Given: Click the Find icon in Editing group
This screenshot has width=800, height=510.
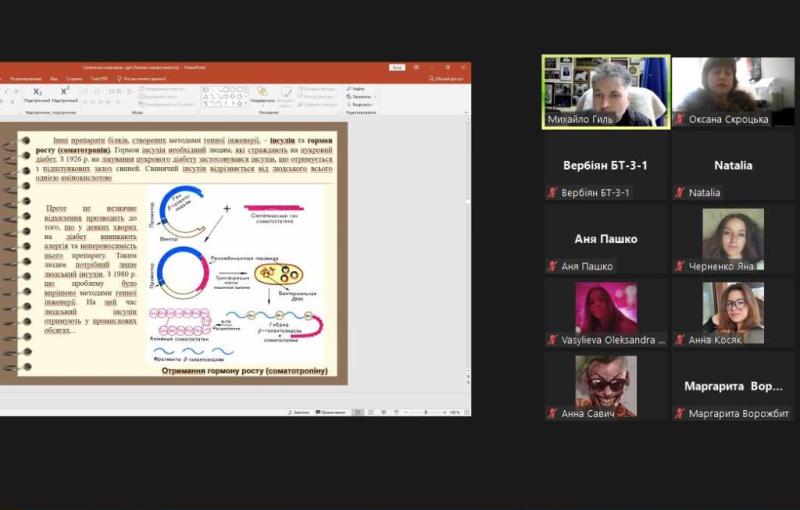Looking at the screenshot, I should click(357, 89).
